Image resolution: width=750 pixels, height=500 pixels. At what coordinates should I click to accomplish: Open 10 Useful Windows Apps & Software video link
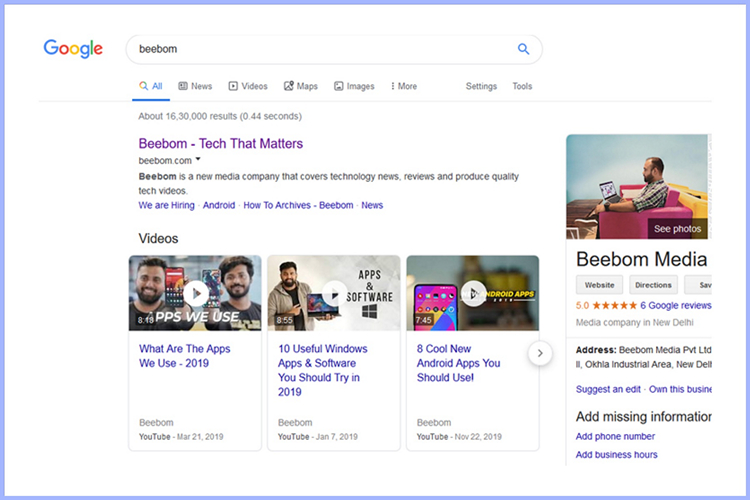[323, 370]
